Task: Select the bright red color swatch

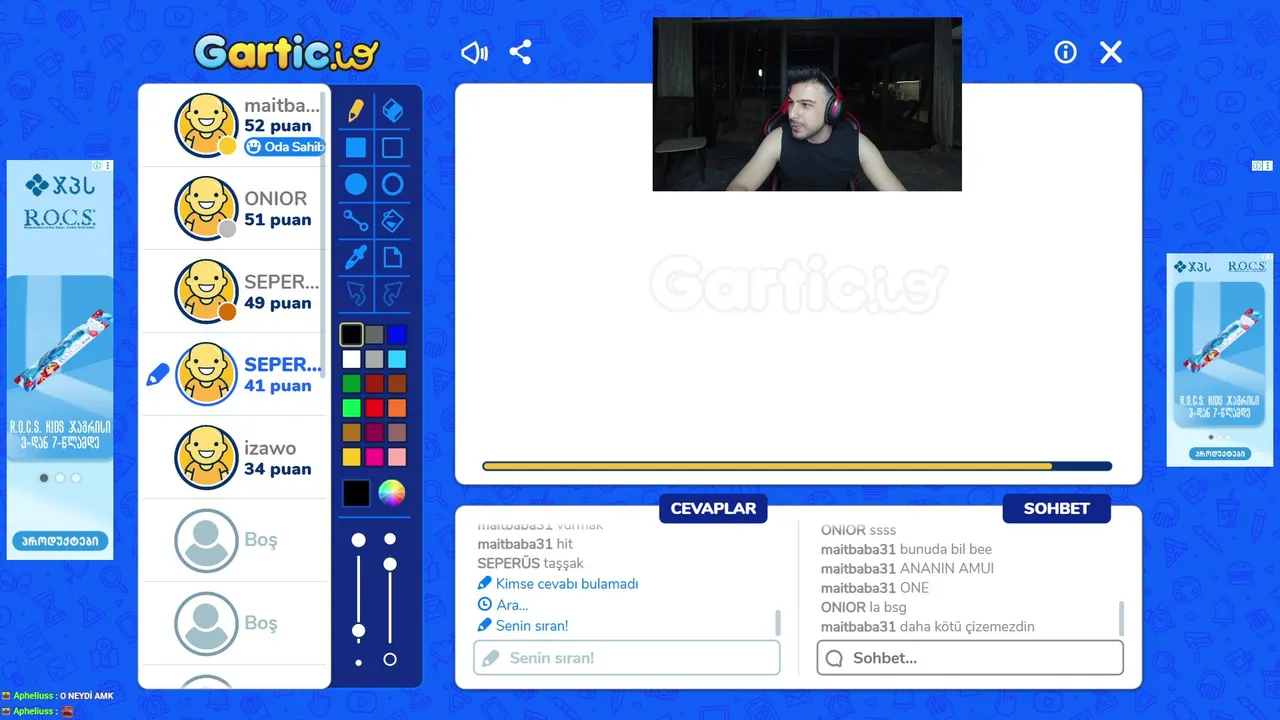Action: (x=374, y=408)
